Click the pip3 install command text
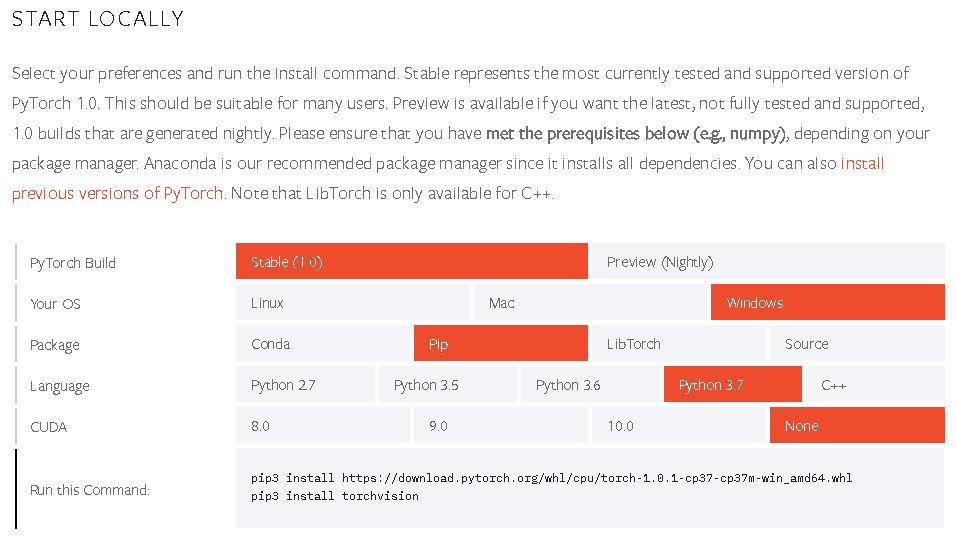 click(551, 478)
